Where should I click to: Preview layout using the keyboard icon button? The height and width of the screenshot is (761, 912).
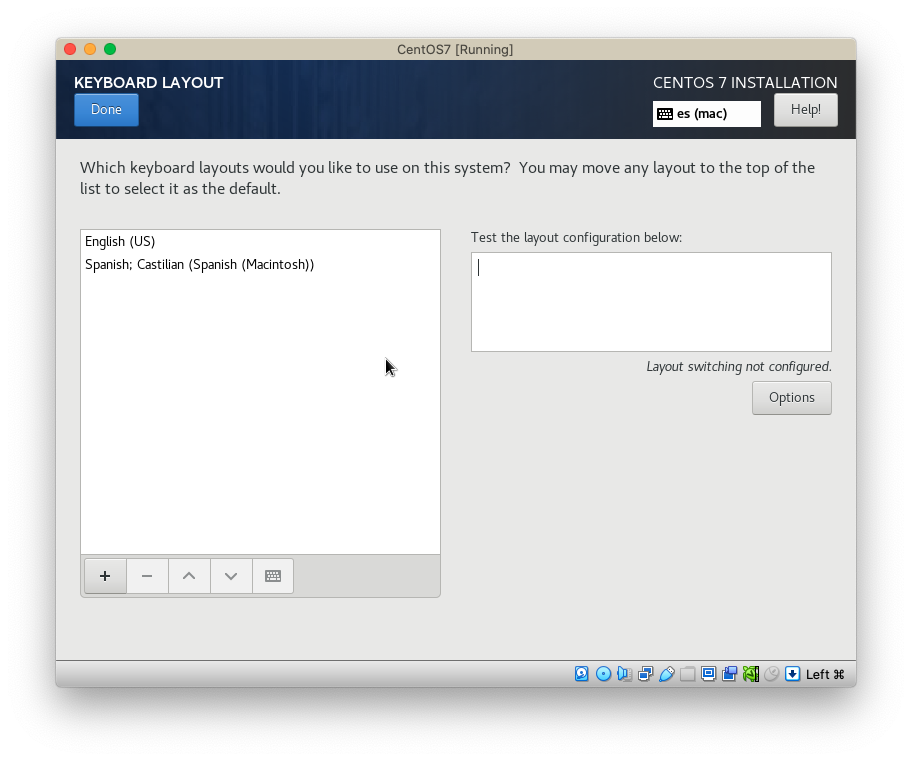coord(273,576)
